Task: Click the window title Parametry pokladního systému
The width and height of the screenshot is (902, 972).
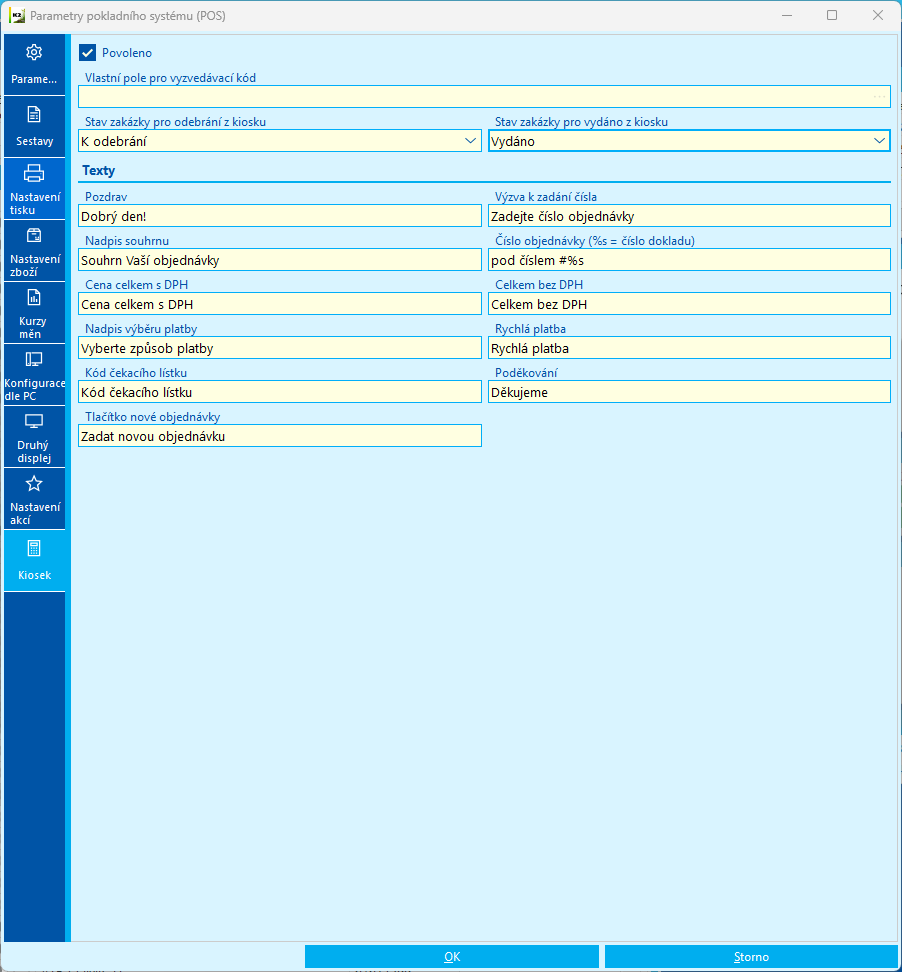Action: 128,15
